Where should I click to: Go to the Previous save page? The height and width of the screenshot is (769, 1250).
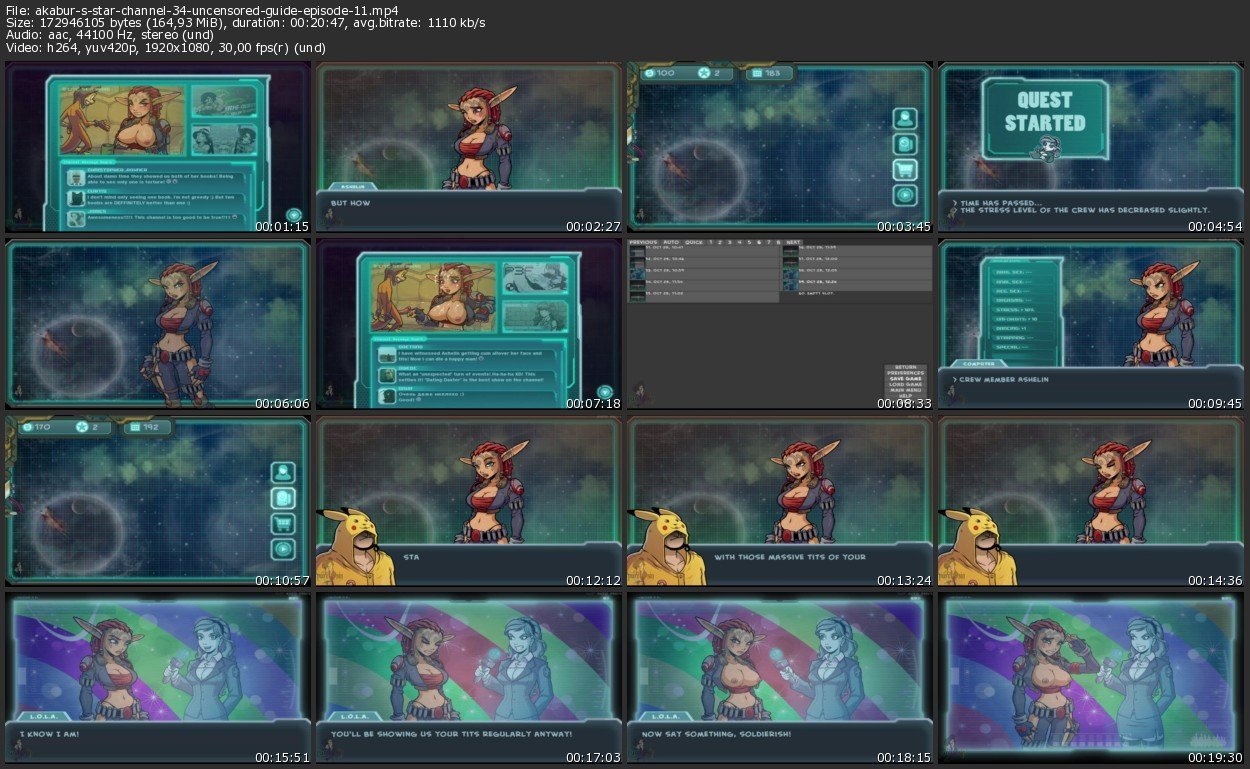pyautogui.click(x=643, y=242)
